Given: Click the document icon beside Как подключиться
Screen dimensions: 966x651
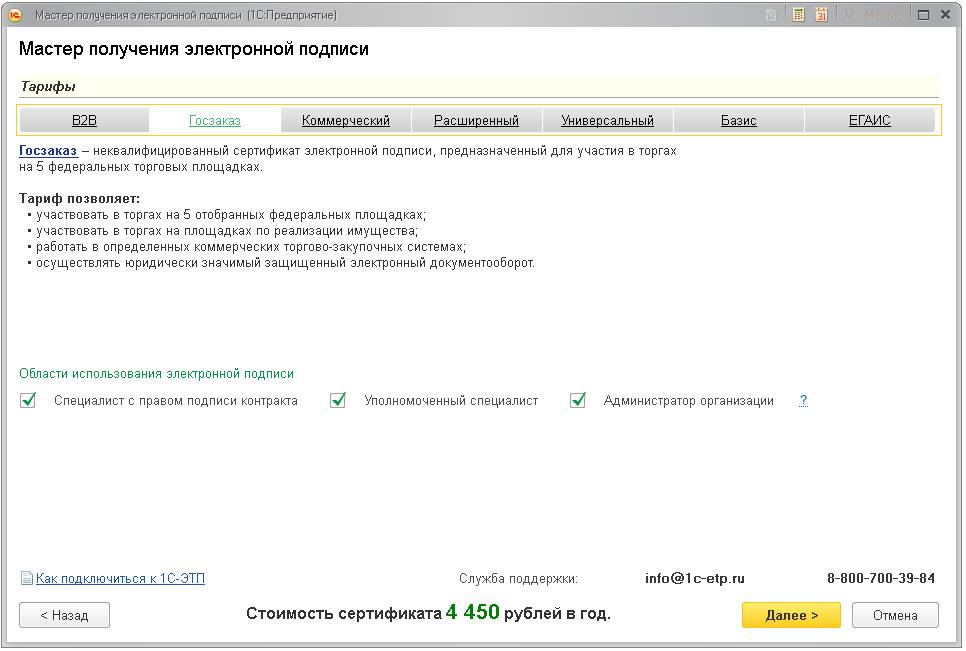Looking at the screenshot, I should tap(26, 578).
